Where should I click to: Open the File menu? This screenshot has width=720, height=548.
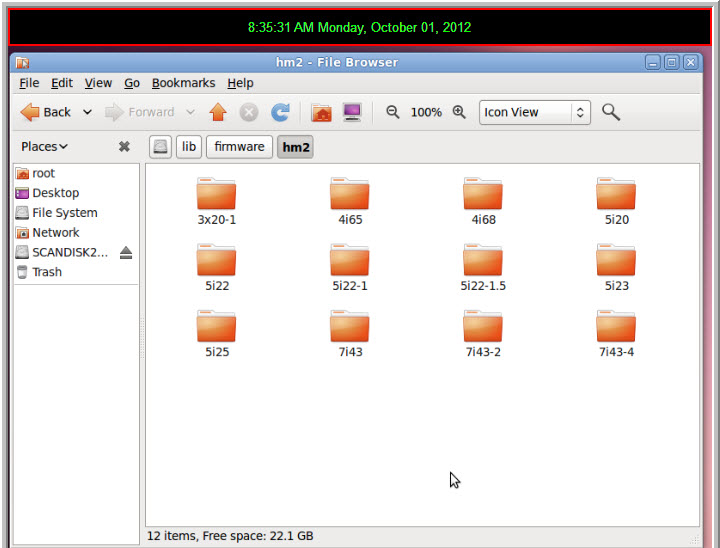pyautogui.click(x=29, y=83)
